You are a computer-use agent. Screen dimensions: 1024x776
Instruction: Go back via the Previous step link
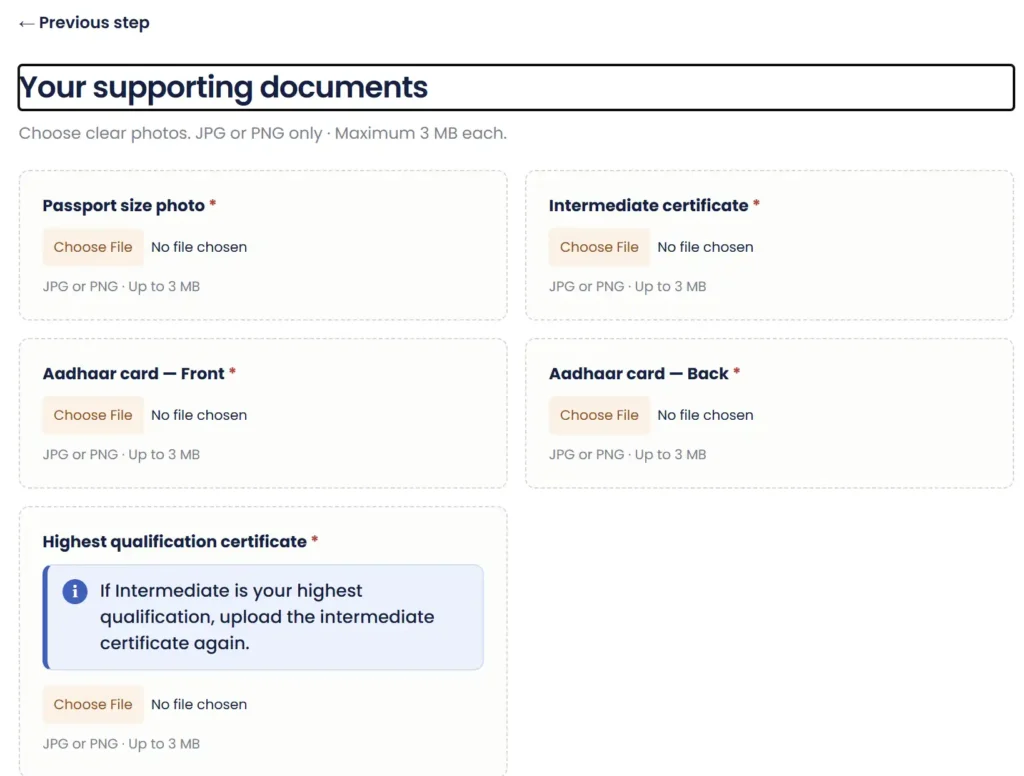click(84, 23)
